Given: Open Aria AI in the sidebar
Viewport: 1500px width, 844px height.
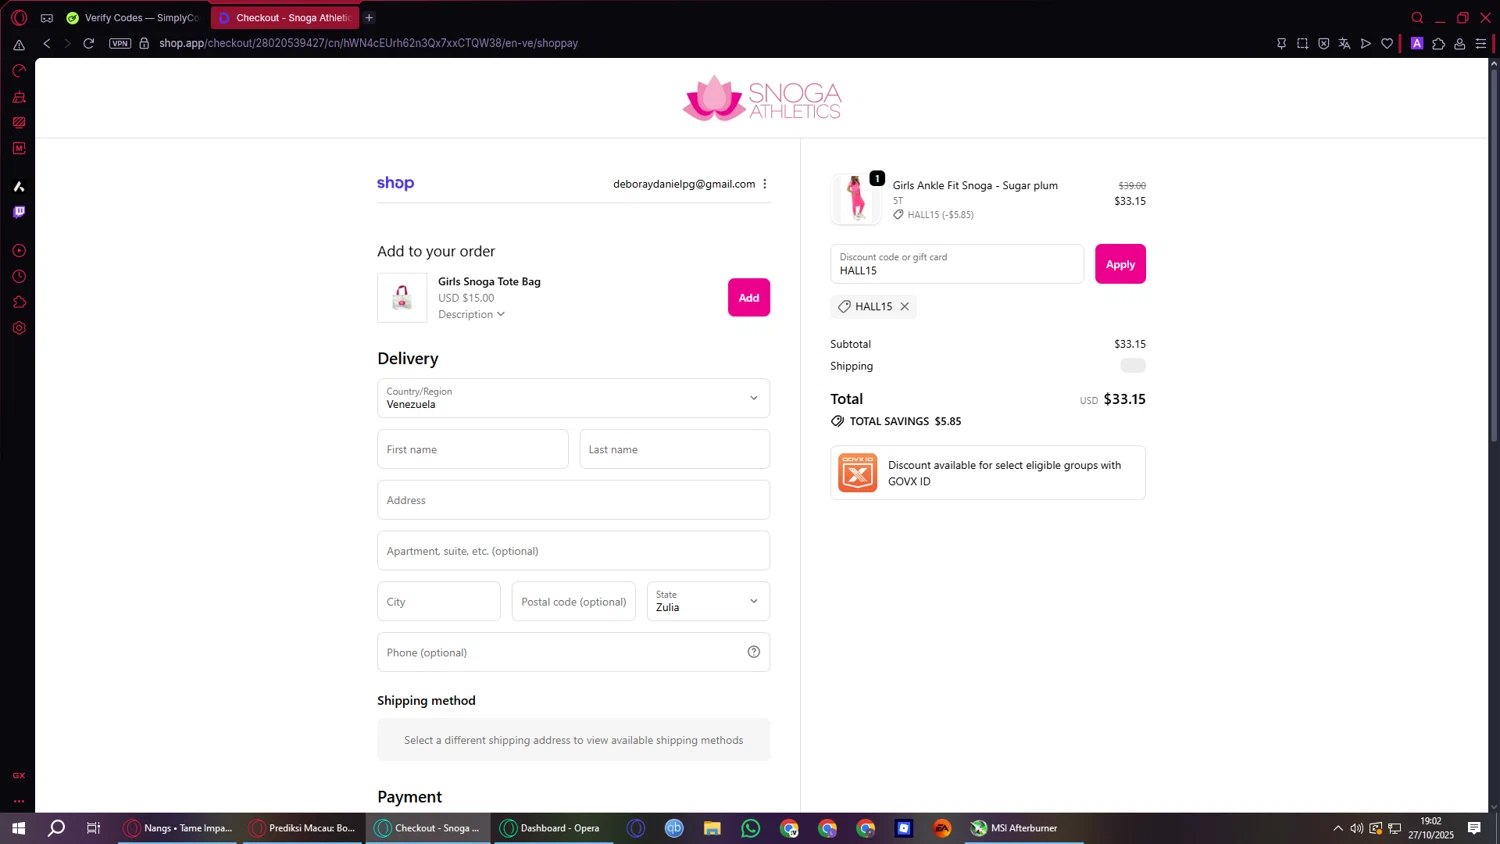Looking at the screenshot, I should coord(19,186).
